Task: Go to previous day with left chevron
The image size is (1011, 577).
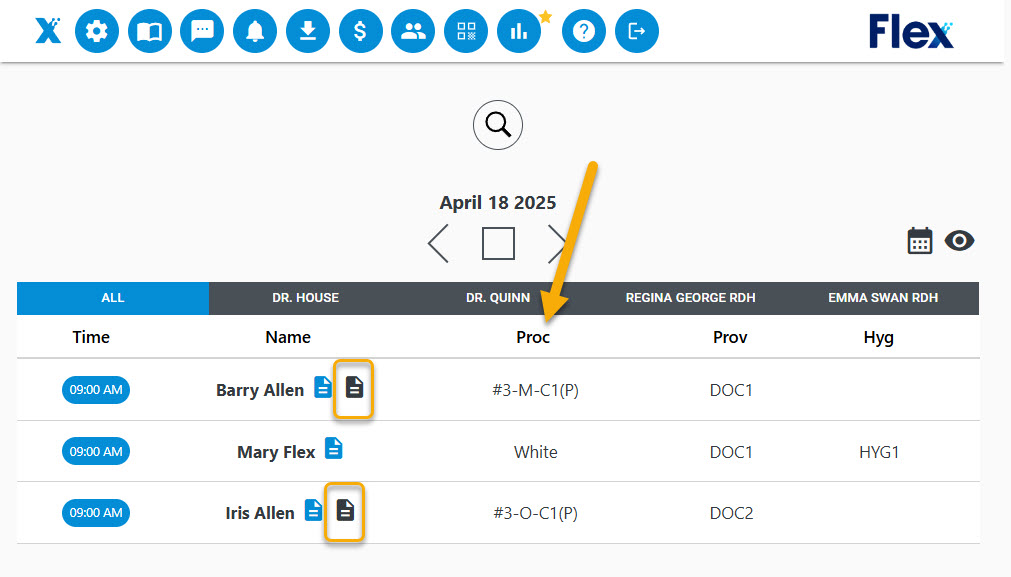Action: point(438,244)
